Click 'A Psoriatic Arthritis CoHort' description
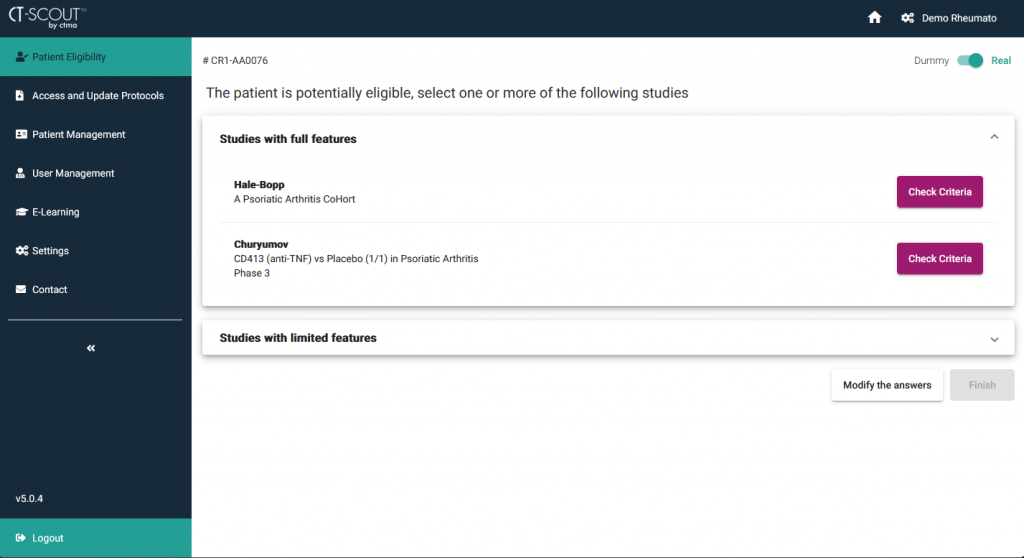Image resolution: width=1024 pixels, height=558 pixels. (295, 199)
